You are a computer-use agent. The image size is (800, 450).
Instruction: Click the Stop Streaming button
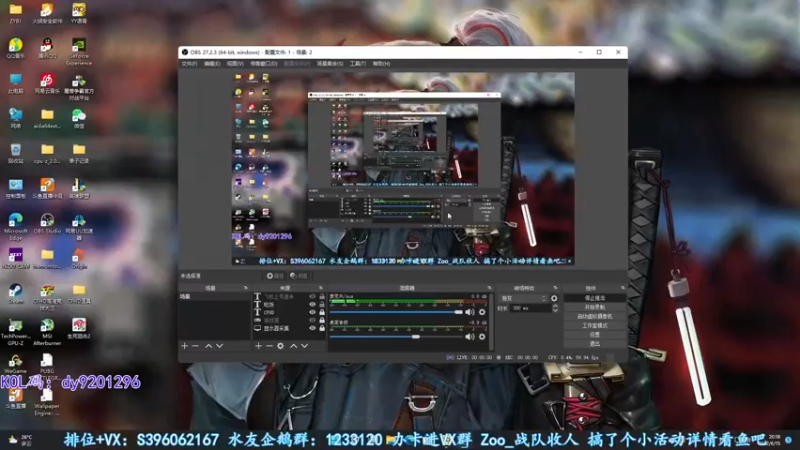(595, 298)
